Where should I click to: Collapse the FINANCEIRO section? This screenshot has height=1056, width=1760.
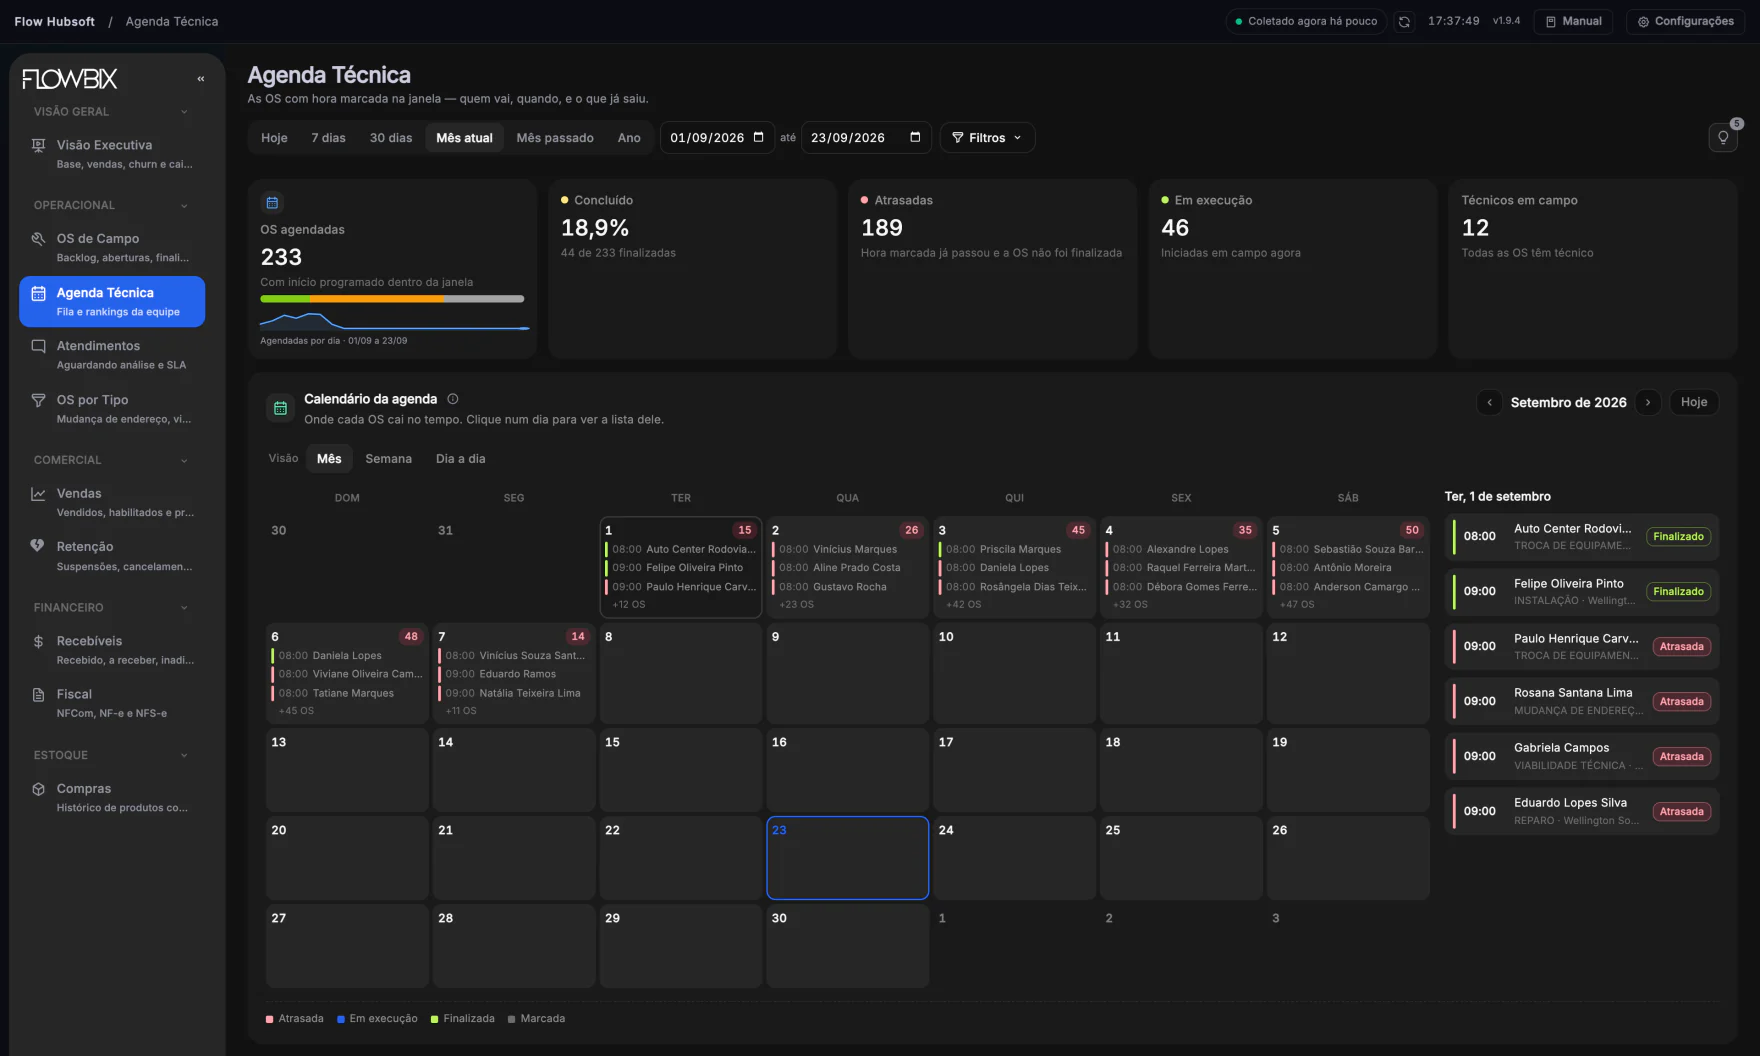click(184, 608)
